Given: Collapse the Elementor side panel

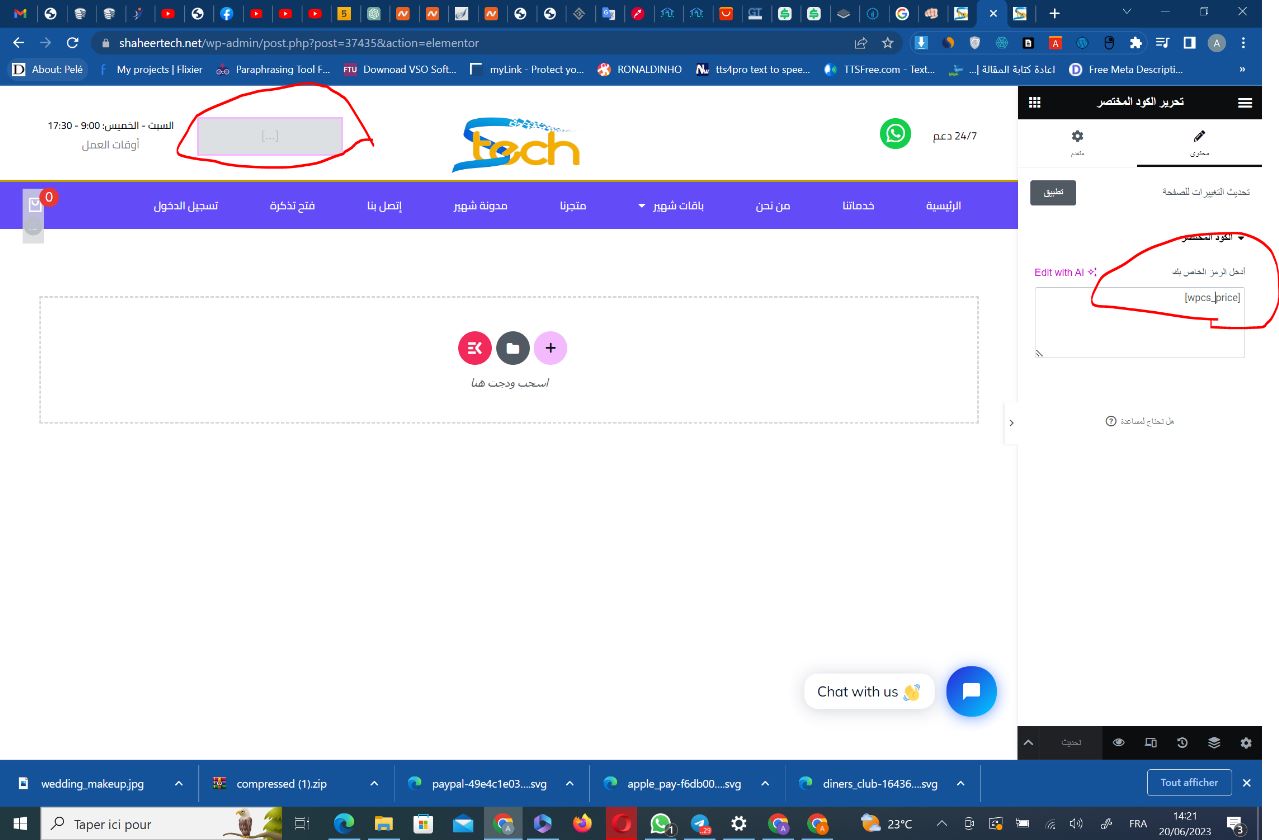Looking at the screenshot, I should (x=1011, y=423).
